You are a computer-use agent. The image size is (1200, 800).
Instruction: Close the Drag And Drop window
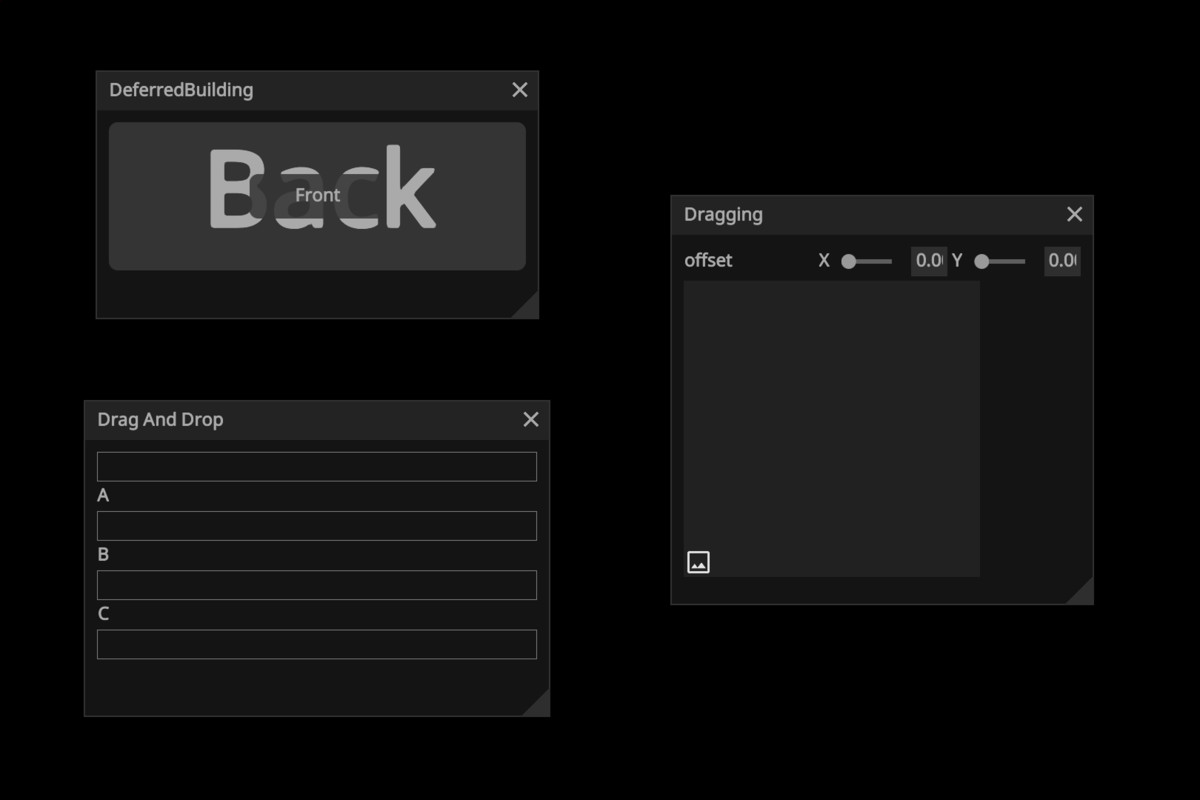point(531,420)
